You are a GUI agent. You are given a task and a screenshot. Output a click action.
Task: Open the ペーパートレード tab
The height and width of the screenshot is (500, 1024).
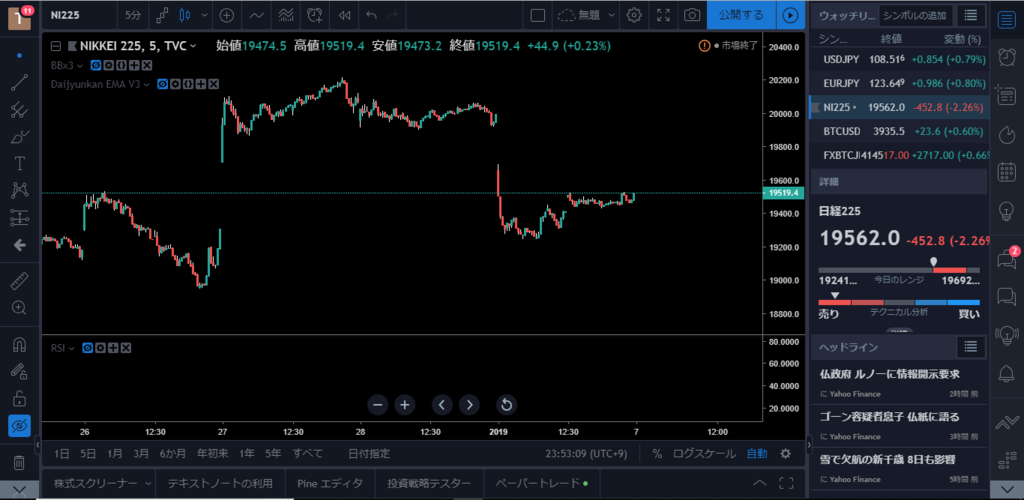(x=541, y=484)
